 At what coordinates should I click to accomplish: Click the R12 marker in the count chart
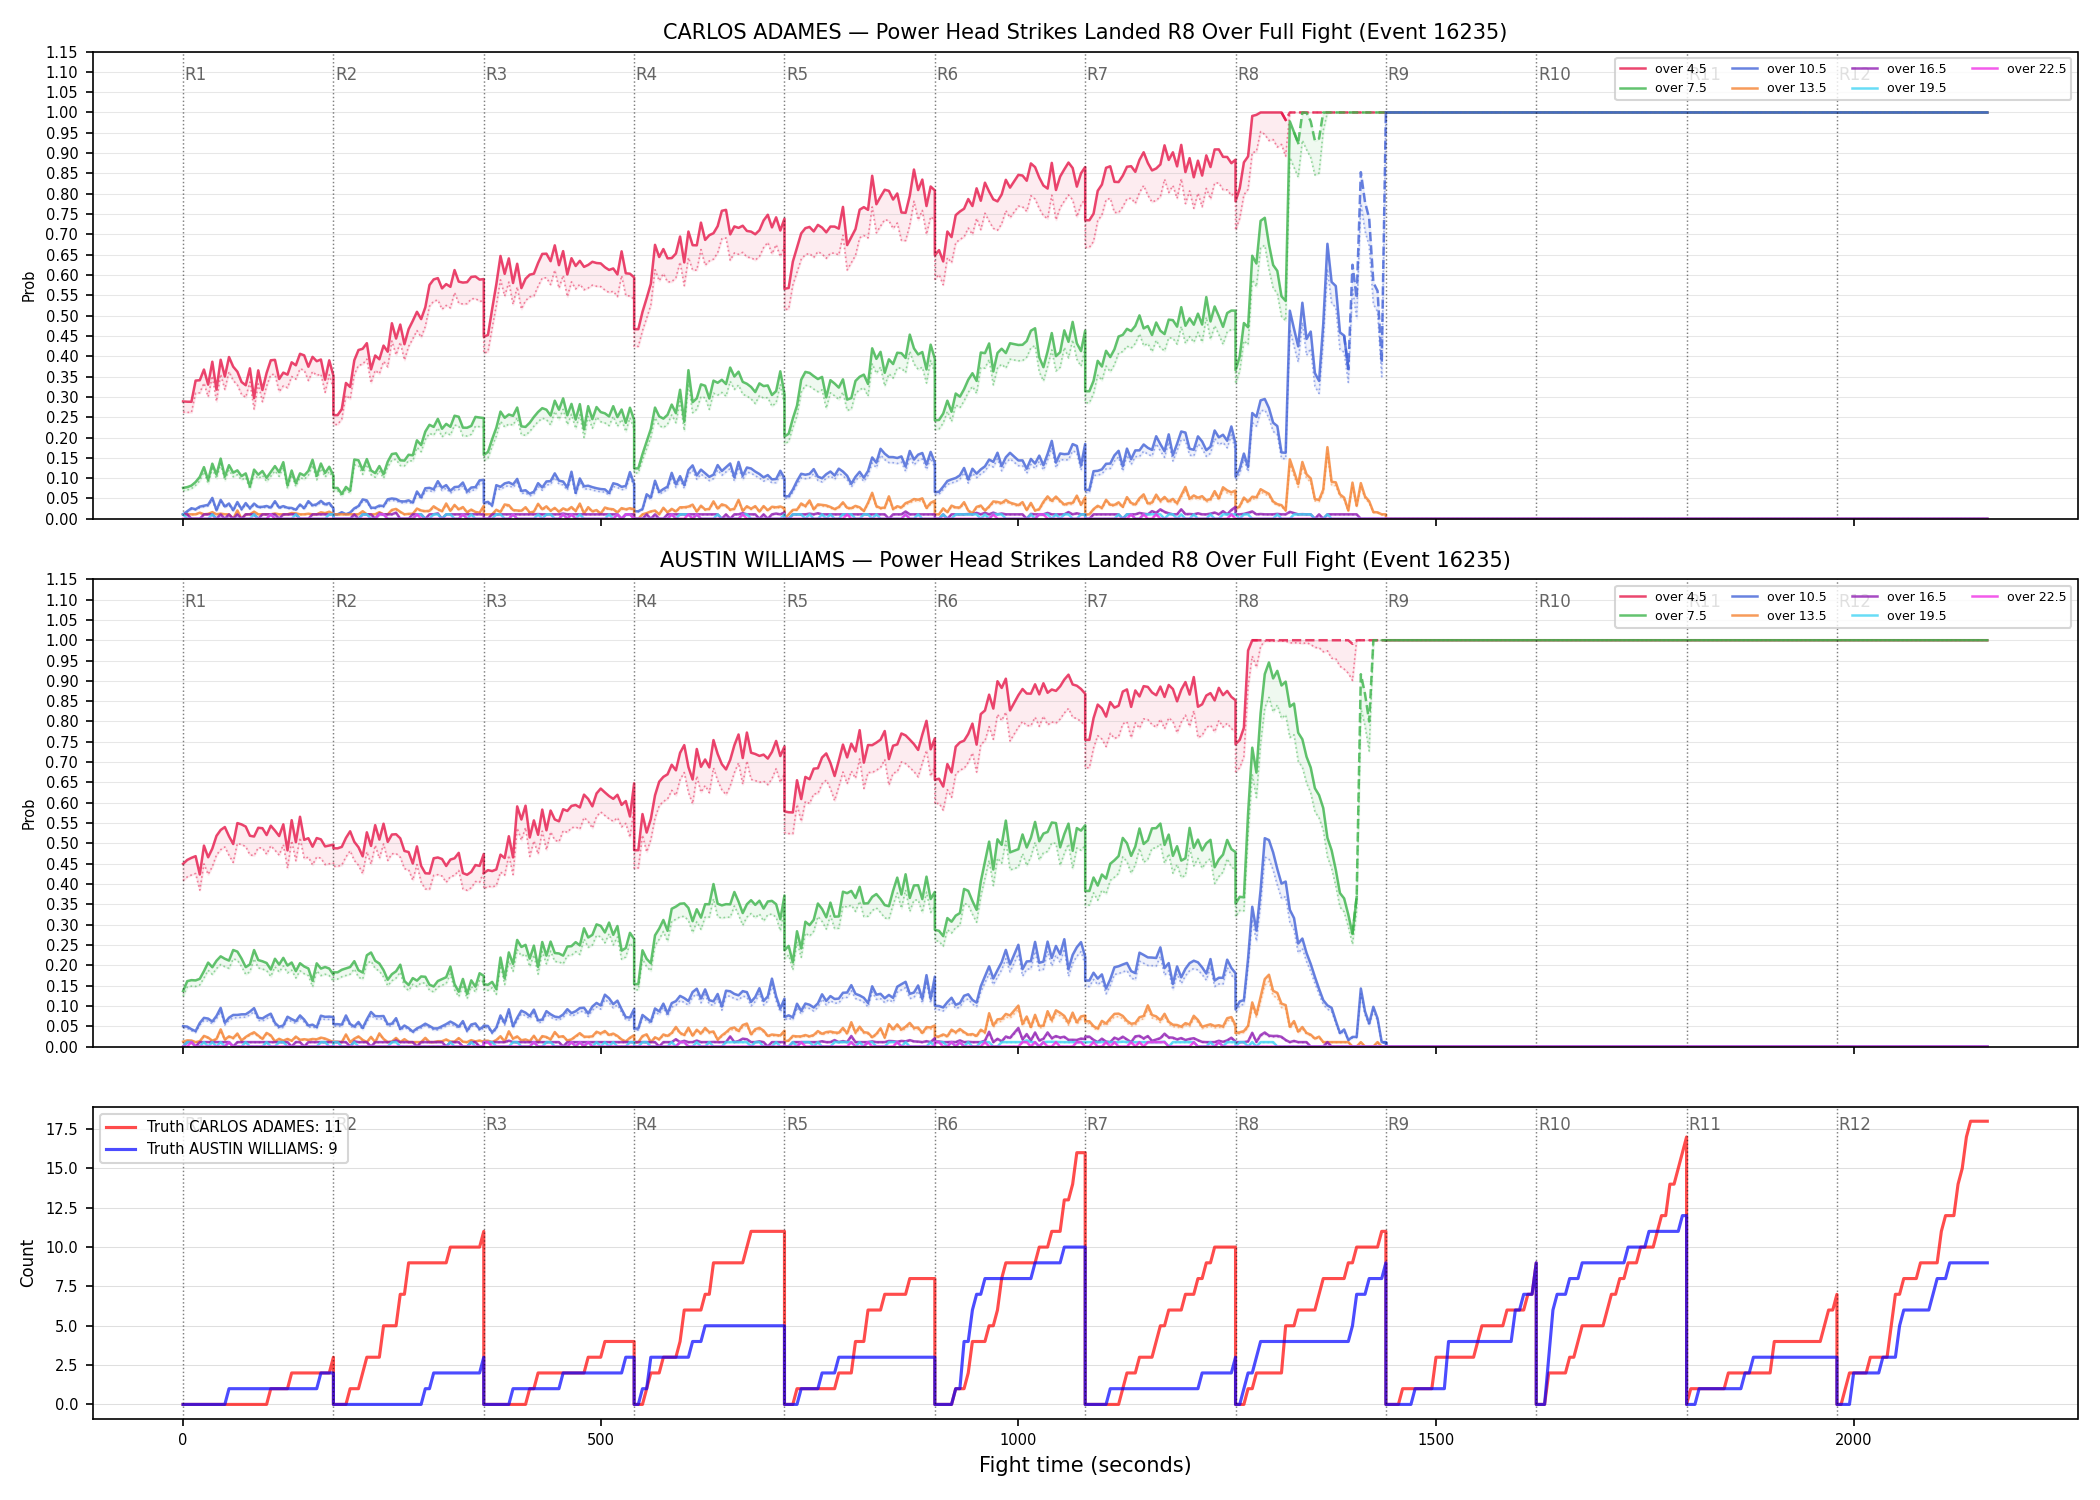pos(1854,1124)
